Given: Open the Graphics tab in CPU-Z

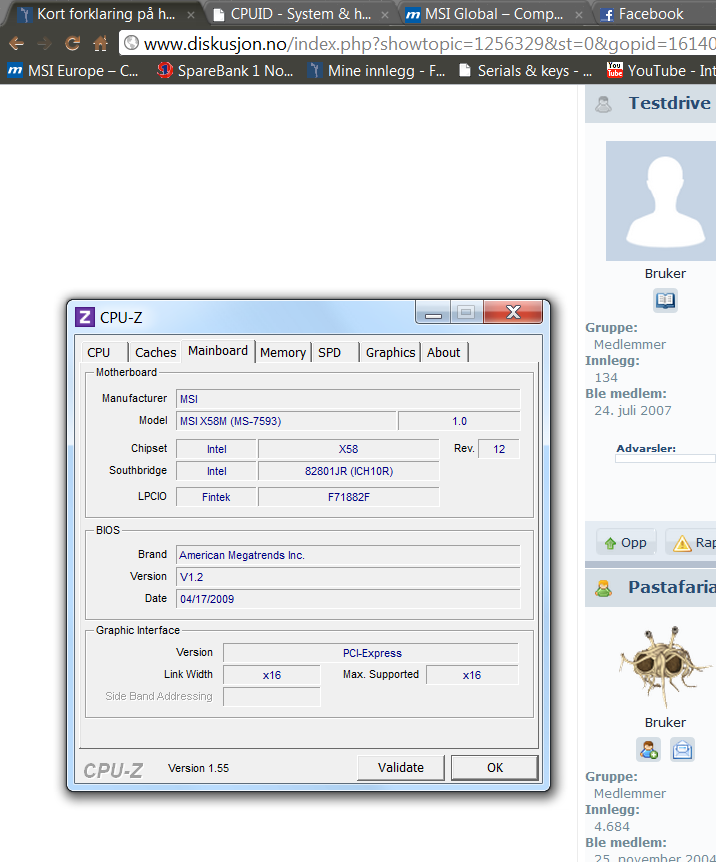Looking at the screenshot, I should click(x=390, y=352).
